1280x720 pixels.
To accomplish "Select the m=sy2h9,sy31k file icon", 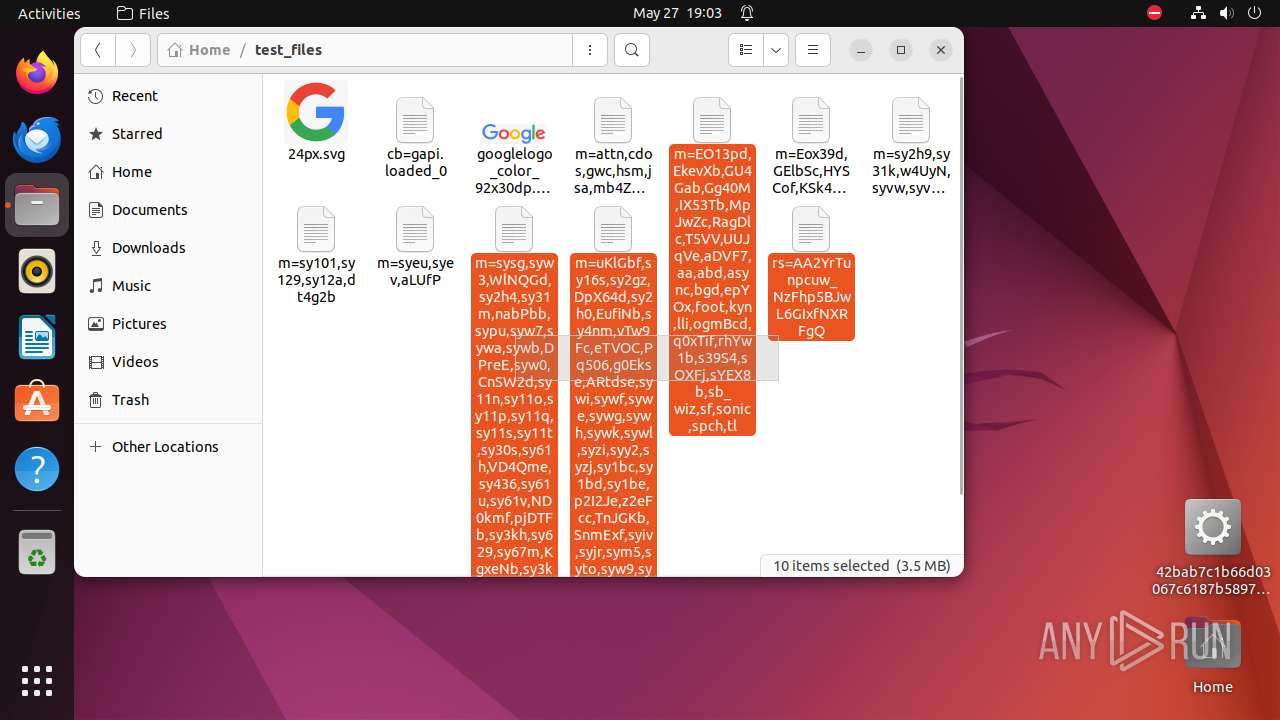I will tap(910, 121).
